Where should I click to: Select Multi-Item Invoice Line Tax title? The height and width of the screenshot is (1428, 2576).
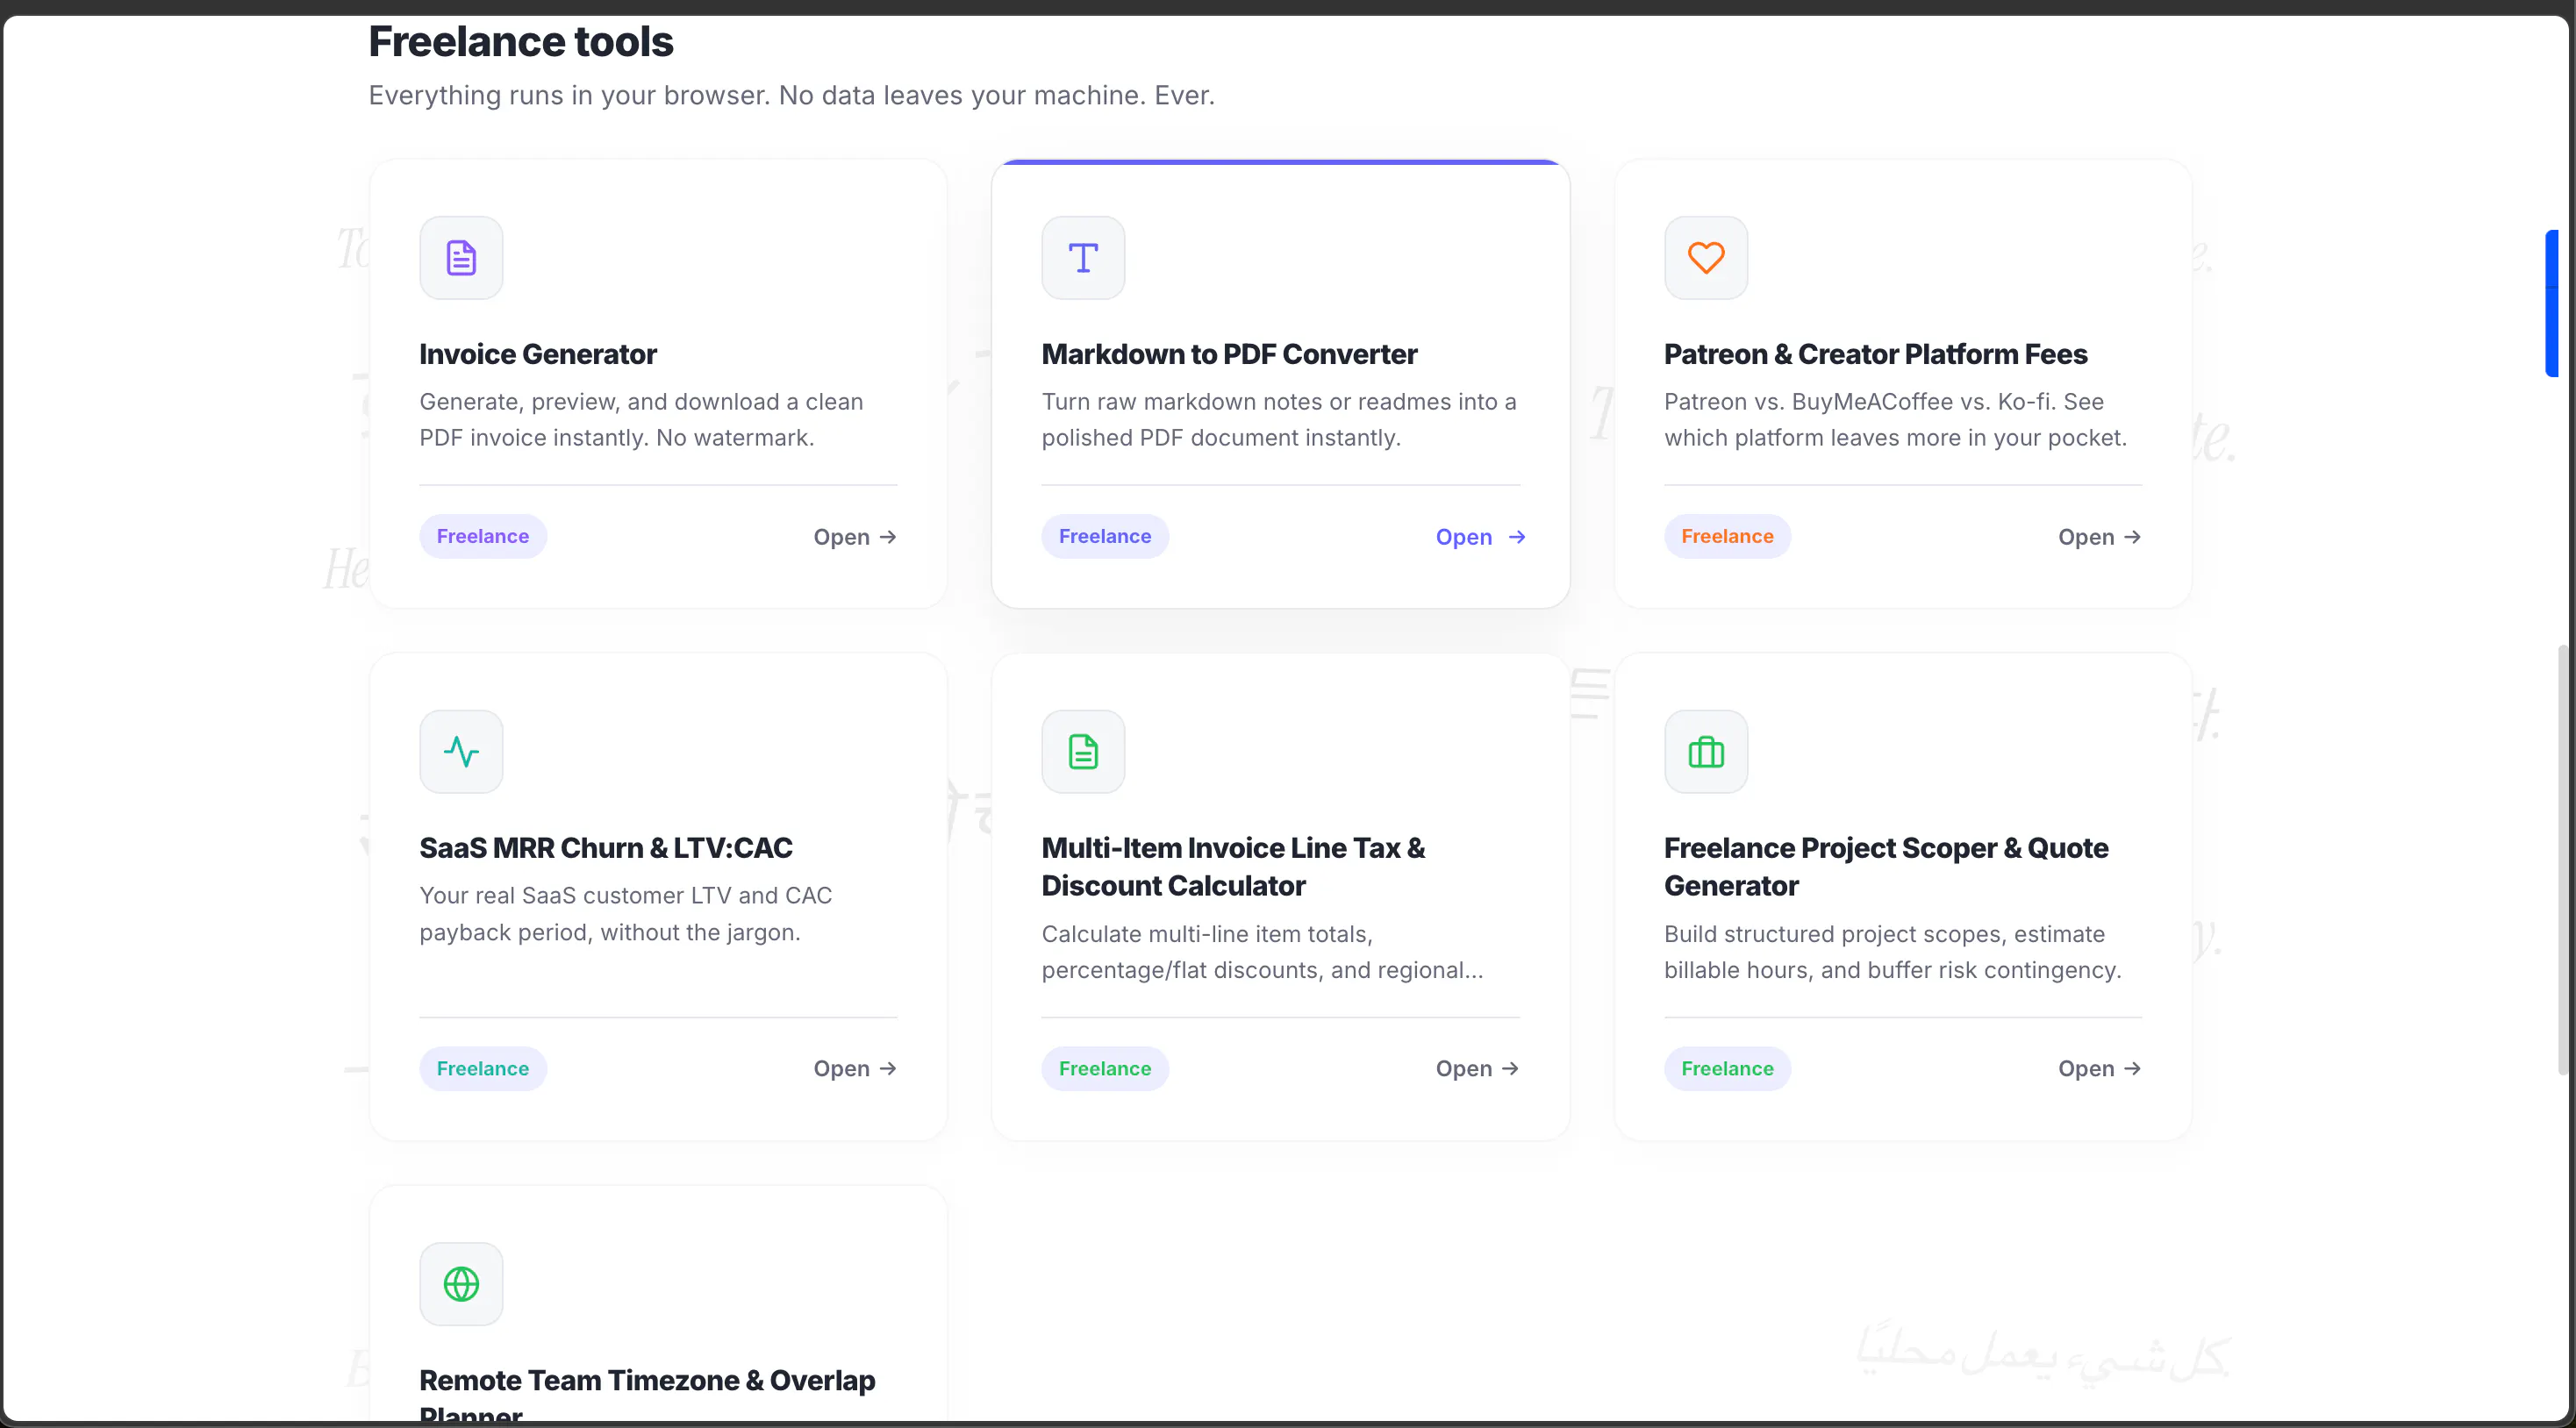pyautogui.click(x=1233, y=867)
